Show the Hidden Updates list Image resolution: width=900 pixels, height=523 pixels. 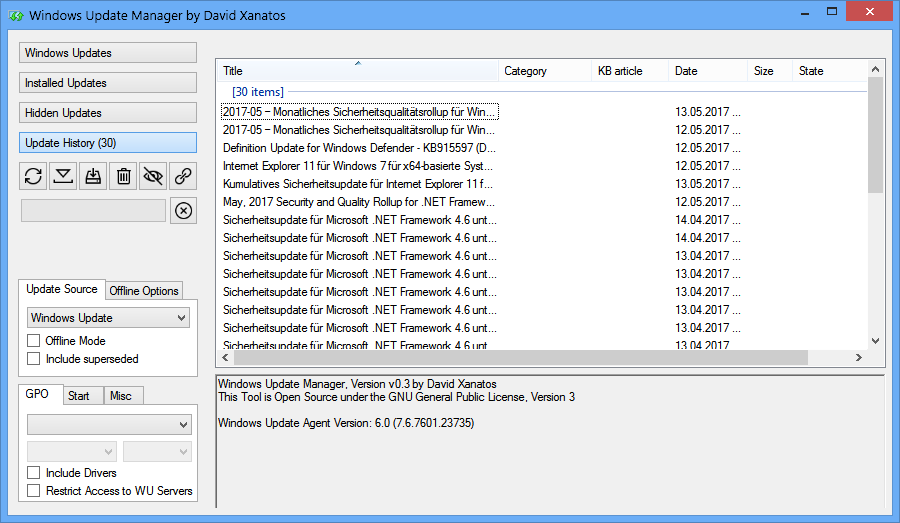point(108,113)
